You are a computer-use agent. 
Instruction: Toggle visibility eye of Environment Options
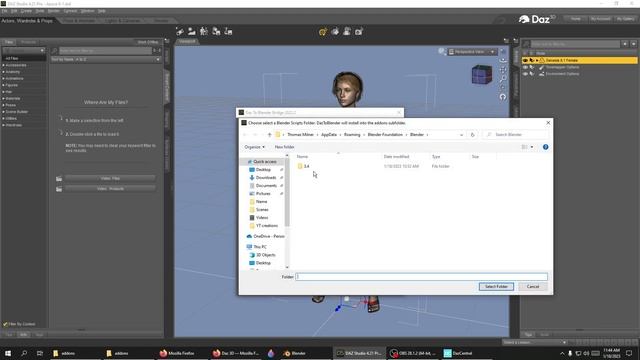tap(525, 74)
